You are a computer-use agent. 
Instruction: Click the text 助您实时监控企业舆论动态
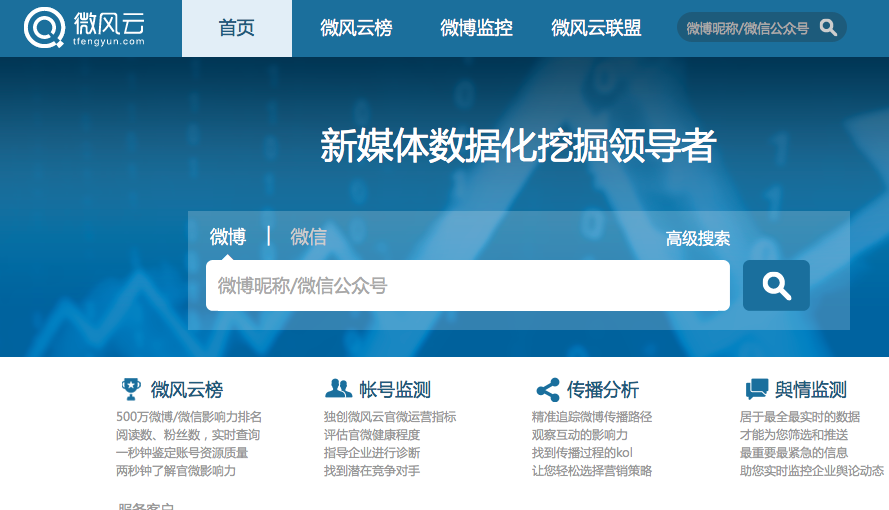pos(812,471)
